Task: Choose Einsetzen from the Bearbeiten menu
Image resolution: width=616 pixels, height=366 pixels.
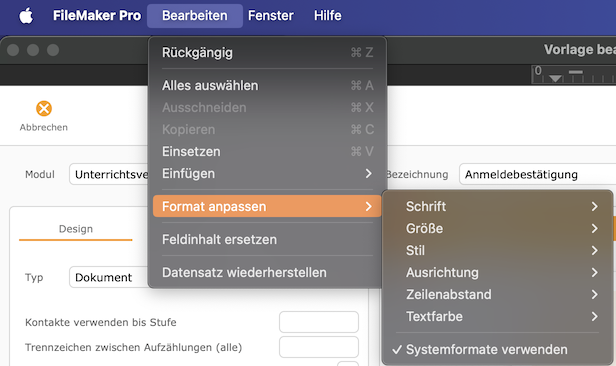Action: pos(267,151)
